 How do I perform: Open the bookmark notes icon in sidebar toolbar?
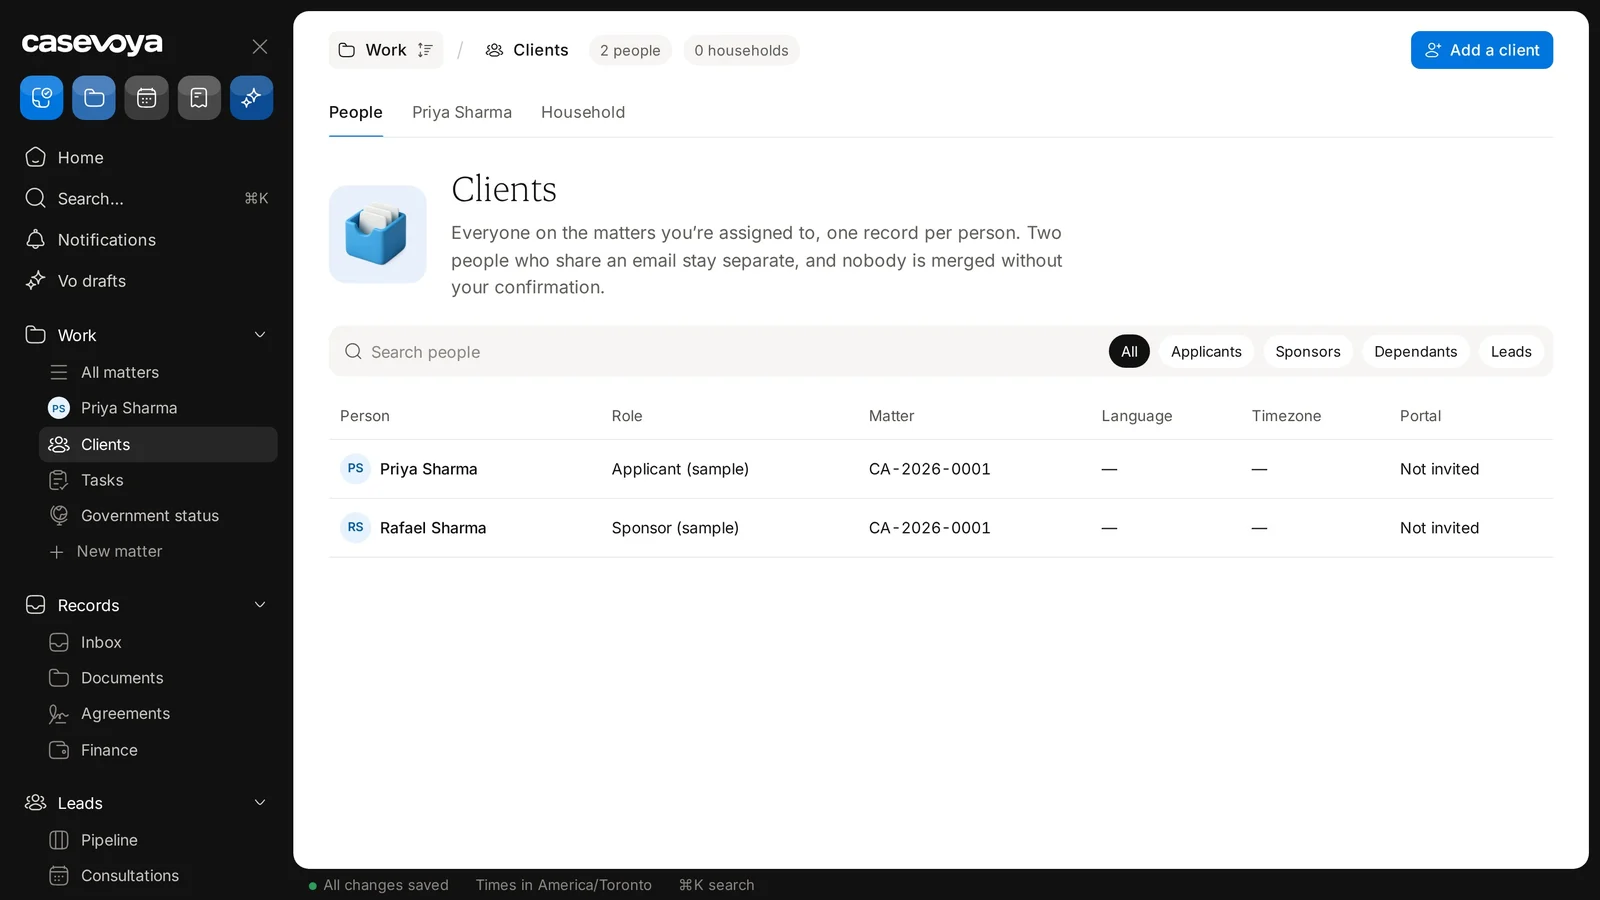pyautogui.click(x=199, y=98)
